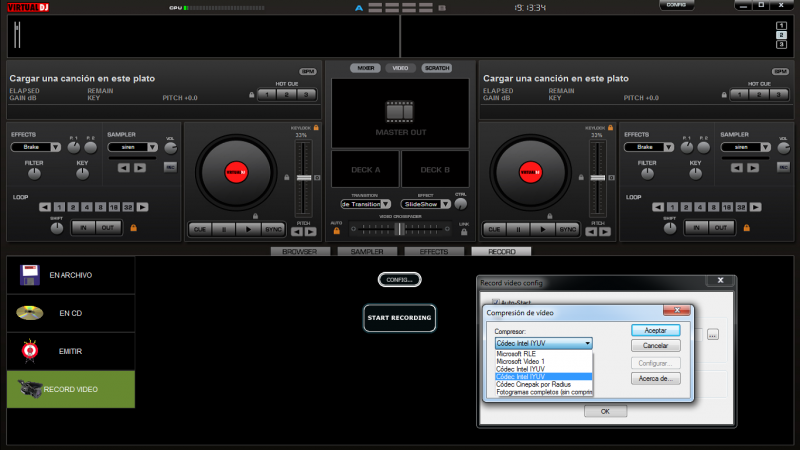Click the Acerca de... button
The width and height of the screenshot is (800, 450).
point(656,379)
